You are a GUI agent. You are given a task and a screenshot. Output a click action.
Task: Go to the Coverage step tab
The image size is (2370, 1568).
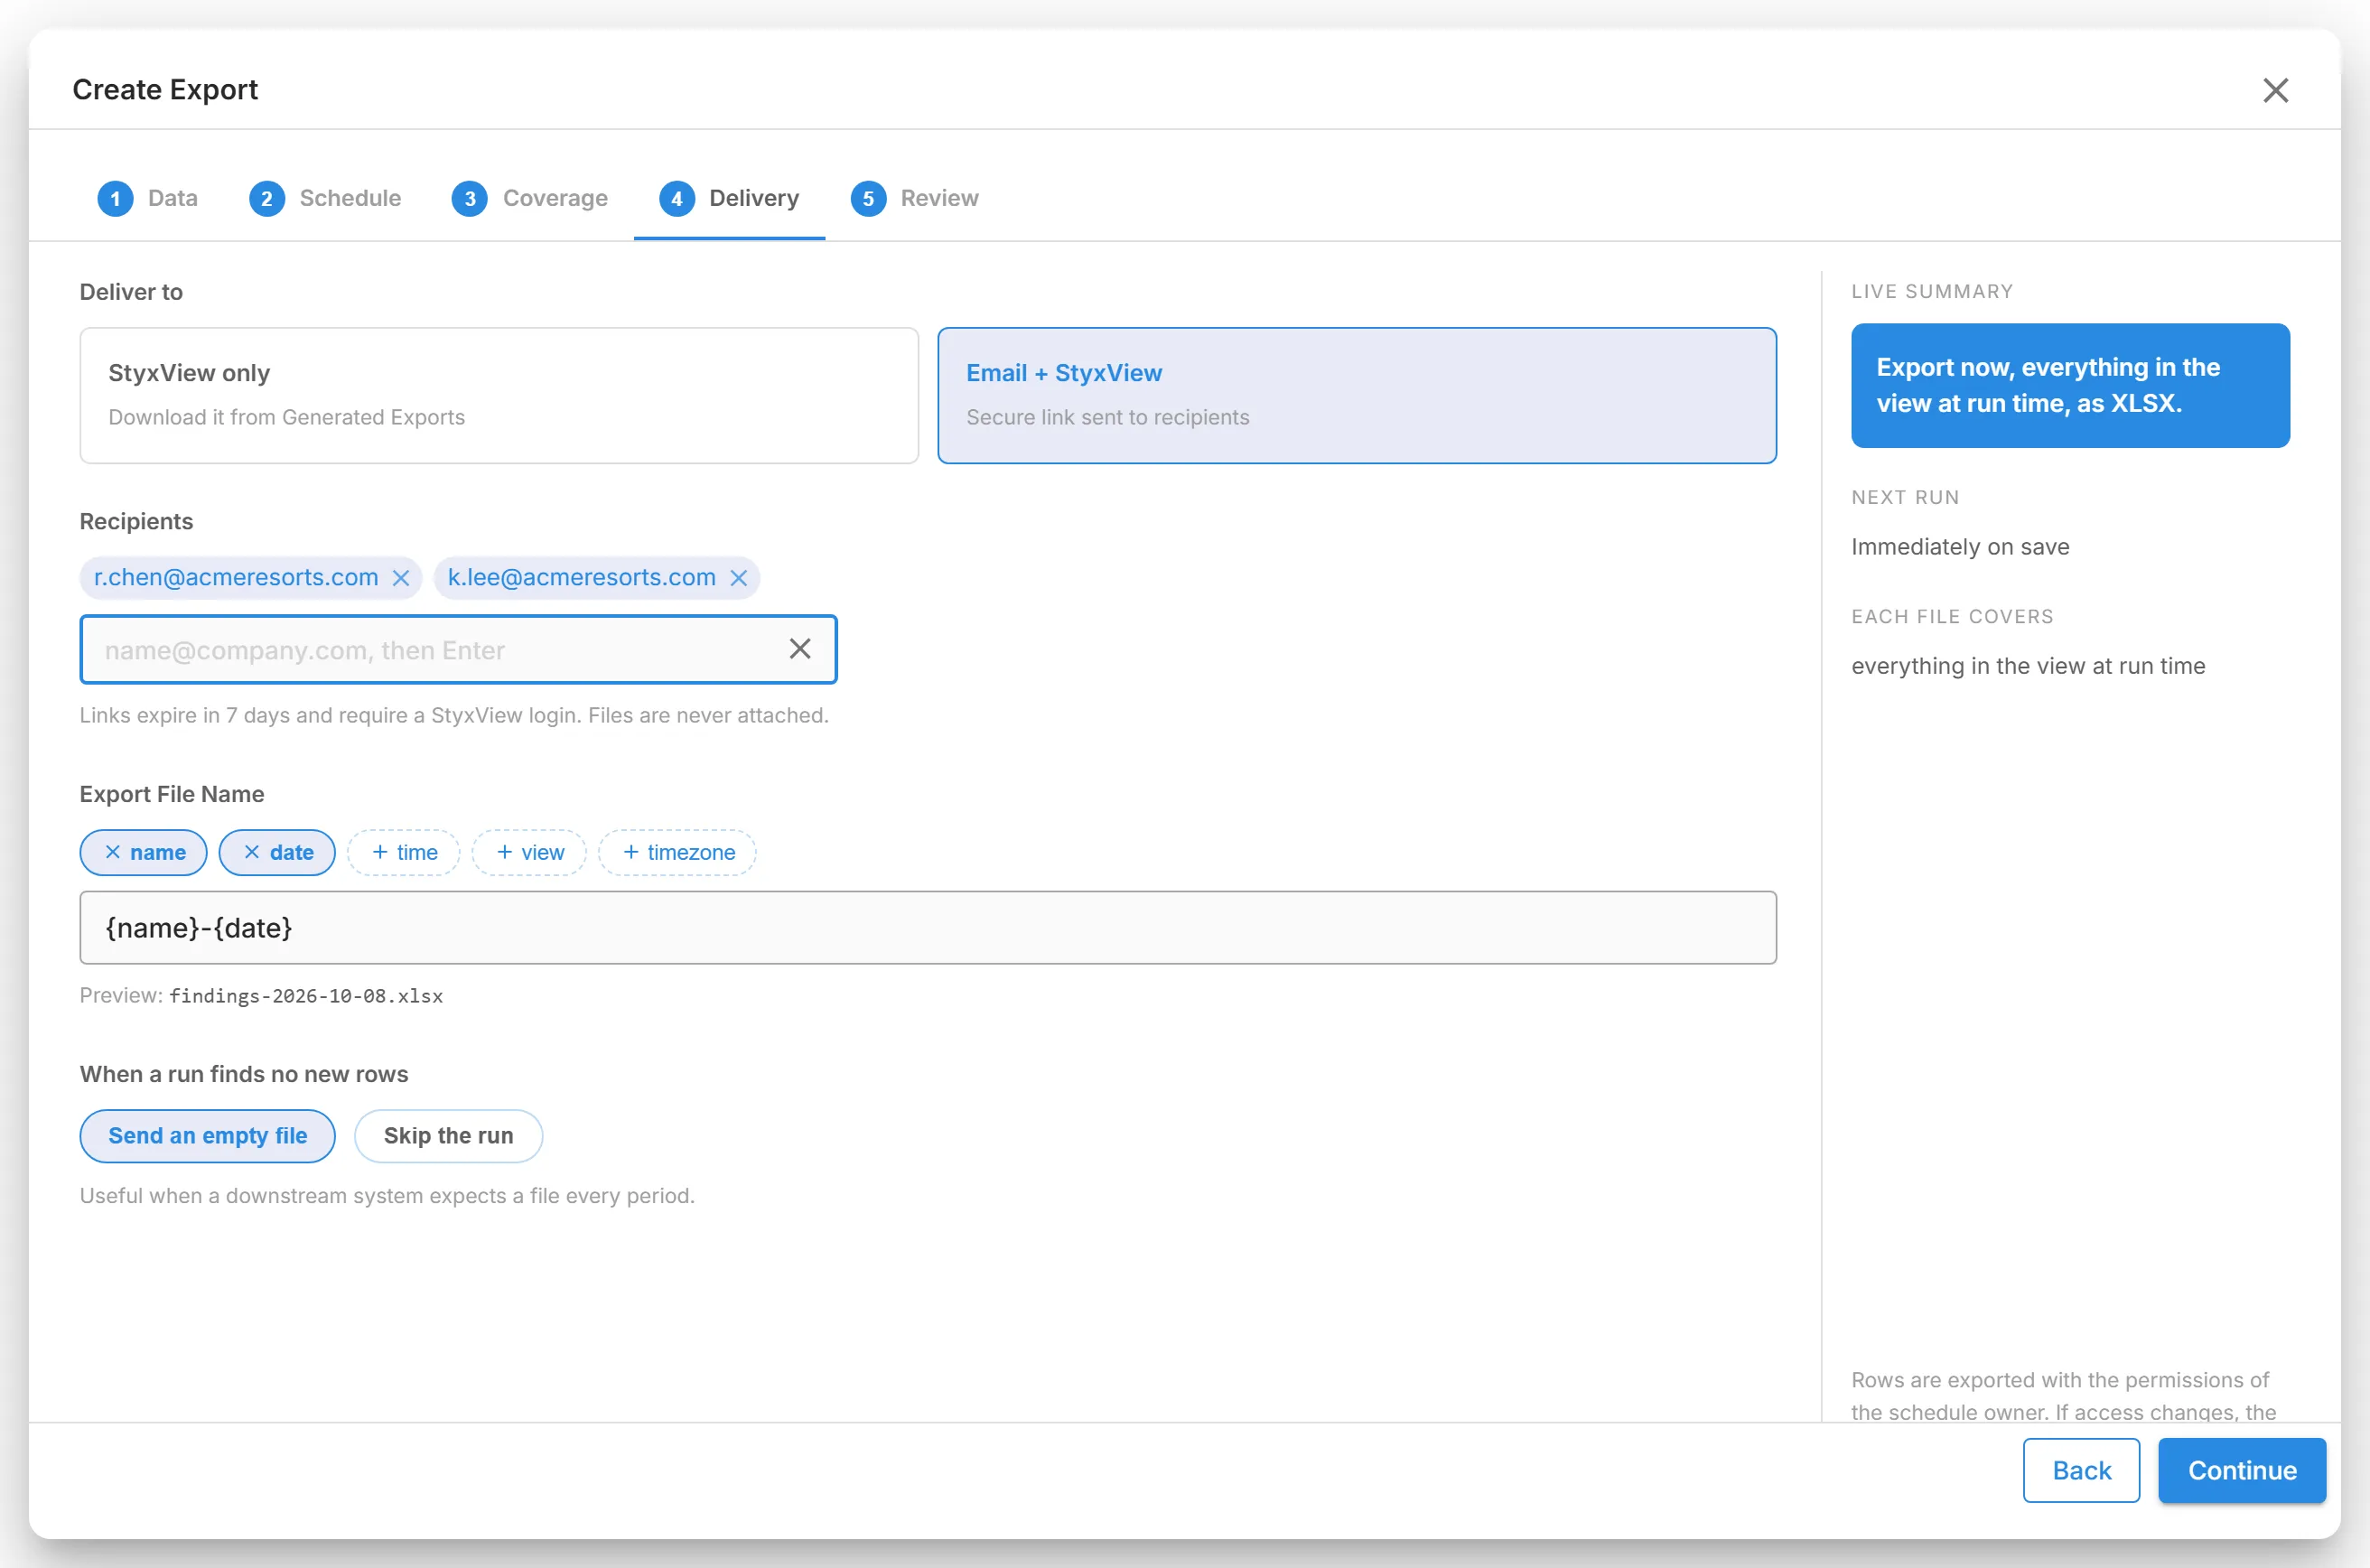tap(529, 198)
